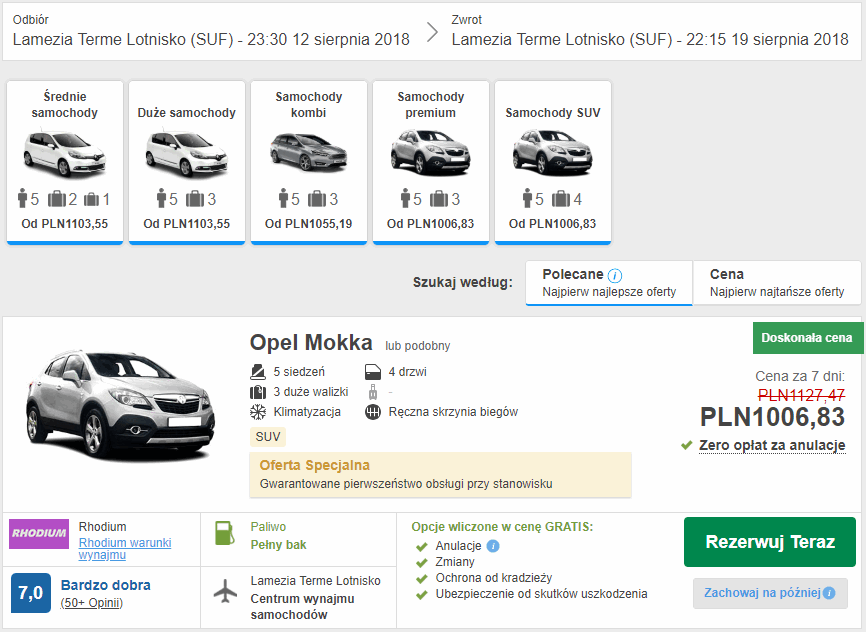
Task: Choose the Samochody kombi category card
Action: [x=309, y=161]
